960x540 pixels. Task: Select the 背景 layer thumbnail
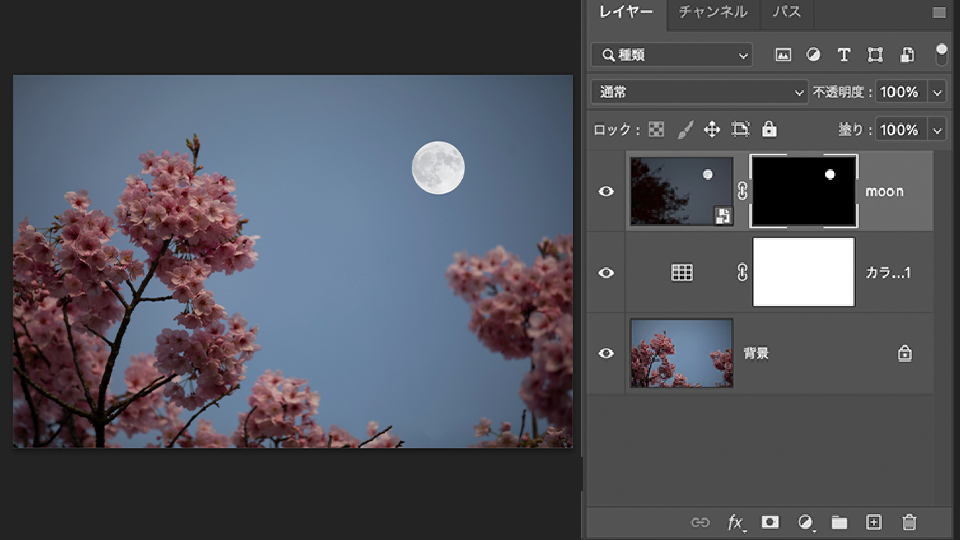point(681,353)
